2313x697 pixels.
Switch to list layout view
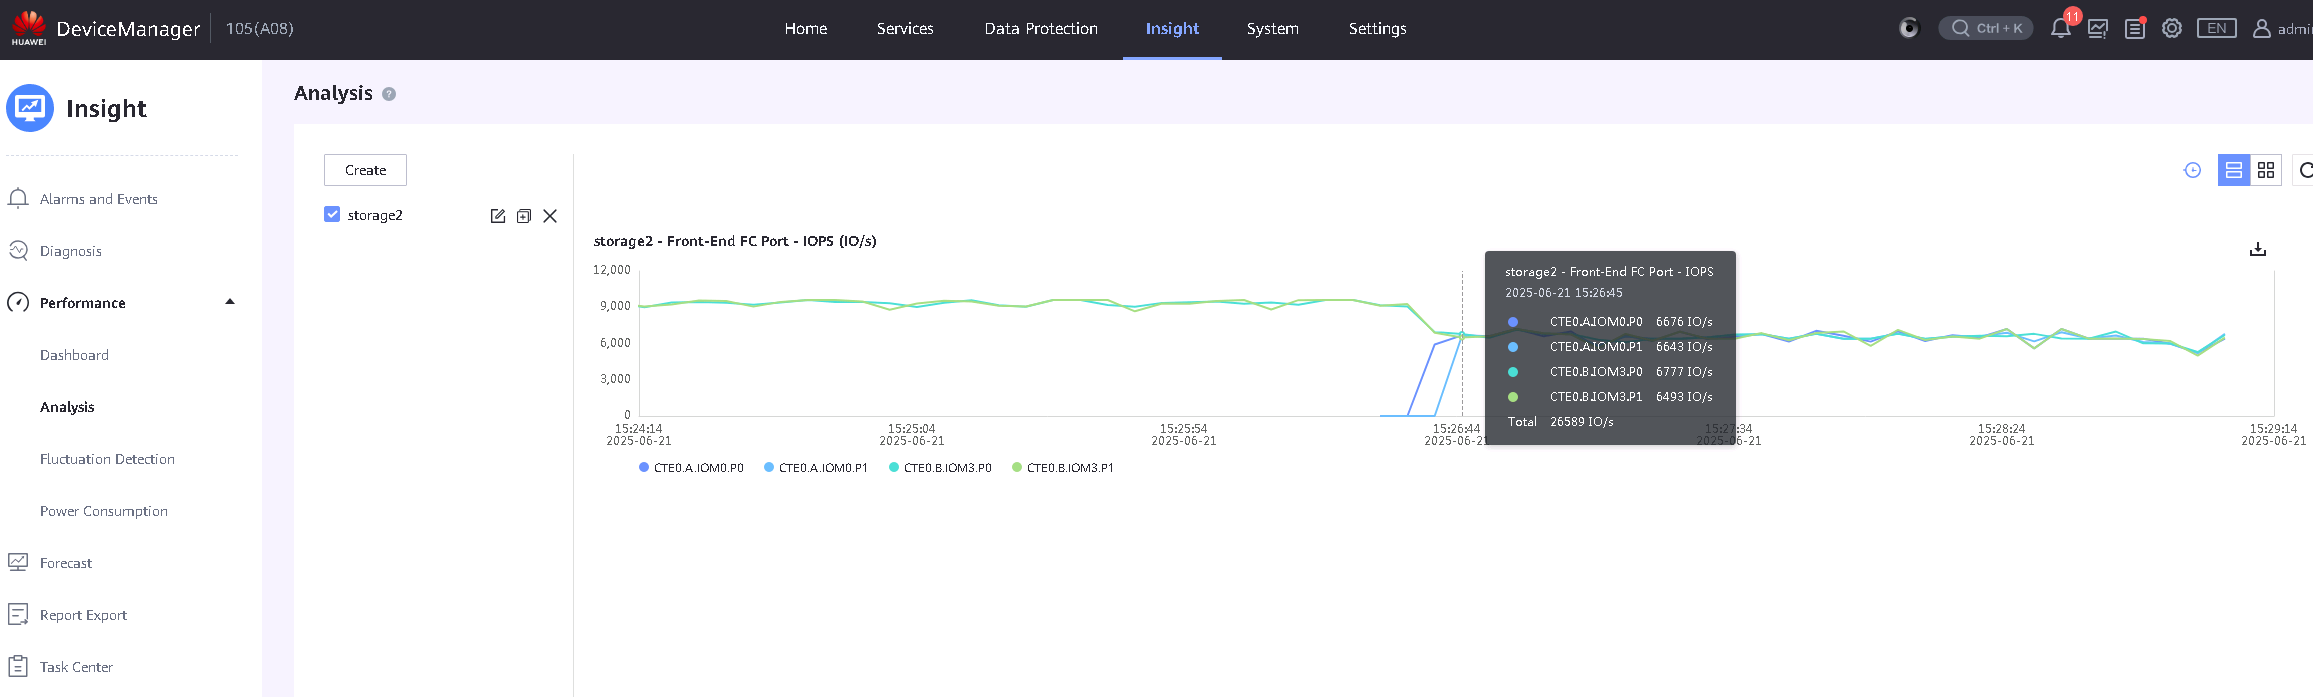[2234, 170]
